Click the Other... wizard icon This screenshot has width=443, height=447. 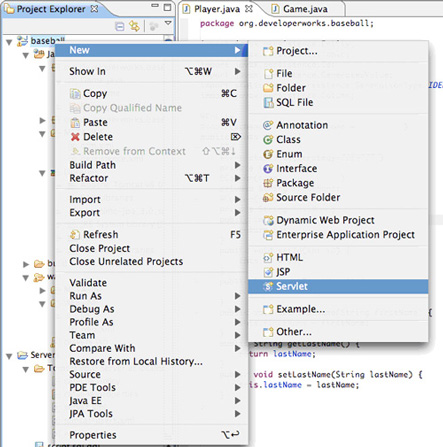[x=268, y=332]
